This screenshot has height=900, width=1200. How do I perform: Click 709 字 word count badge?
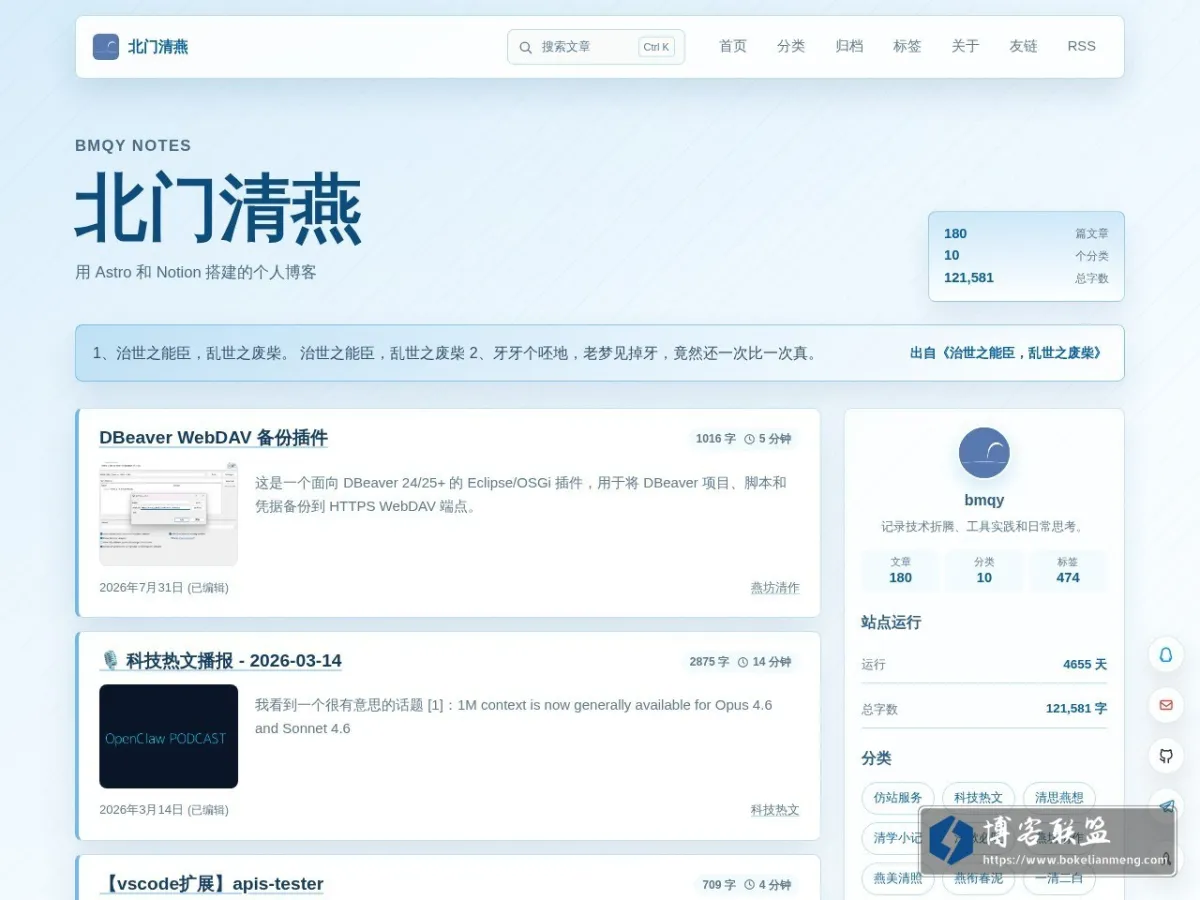pos(718,885)
